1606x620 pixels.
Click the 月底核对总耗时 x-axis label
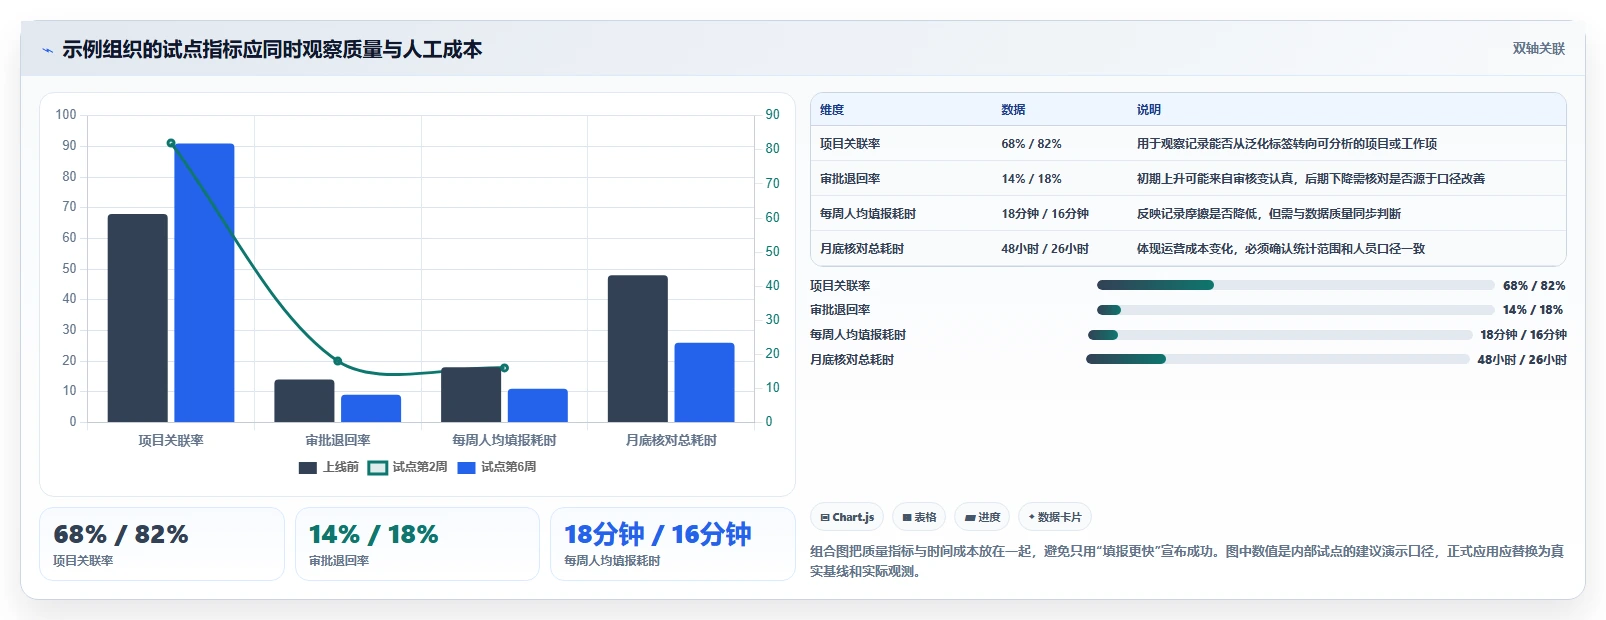click(671, 440)
